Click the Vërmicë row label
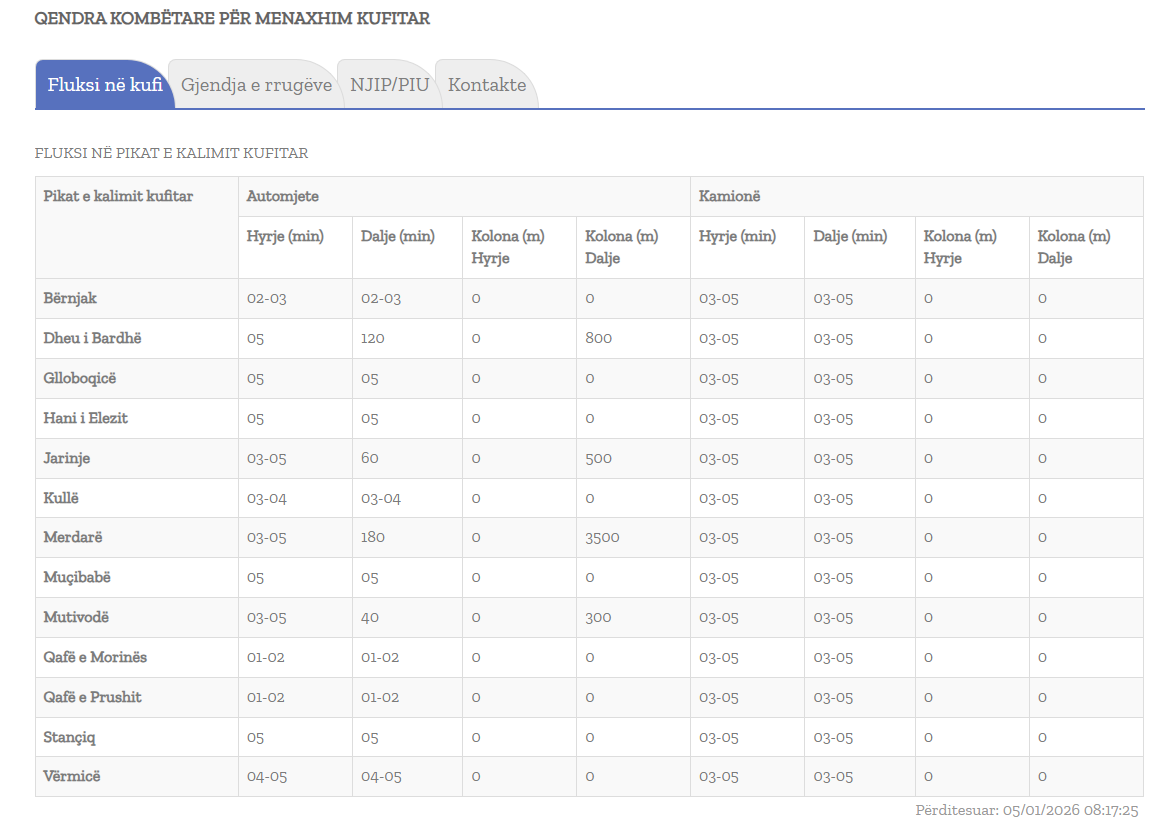 (72, 776)
